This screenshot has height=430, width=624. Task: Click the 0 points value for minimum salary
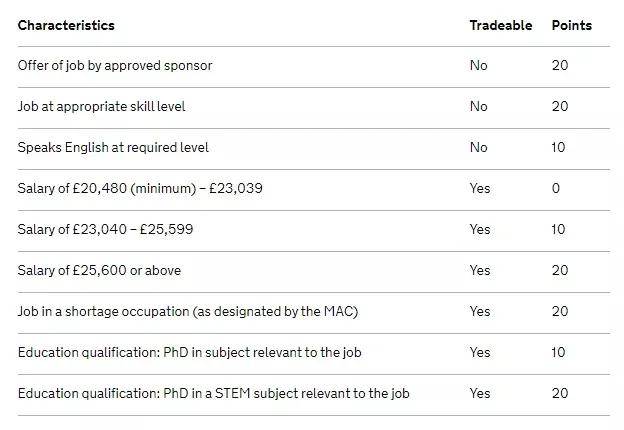(556, 189)
